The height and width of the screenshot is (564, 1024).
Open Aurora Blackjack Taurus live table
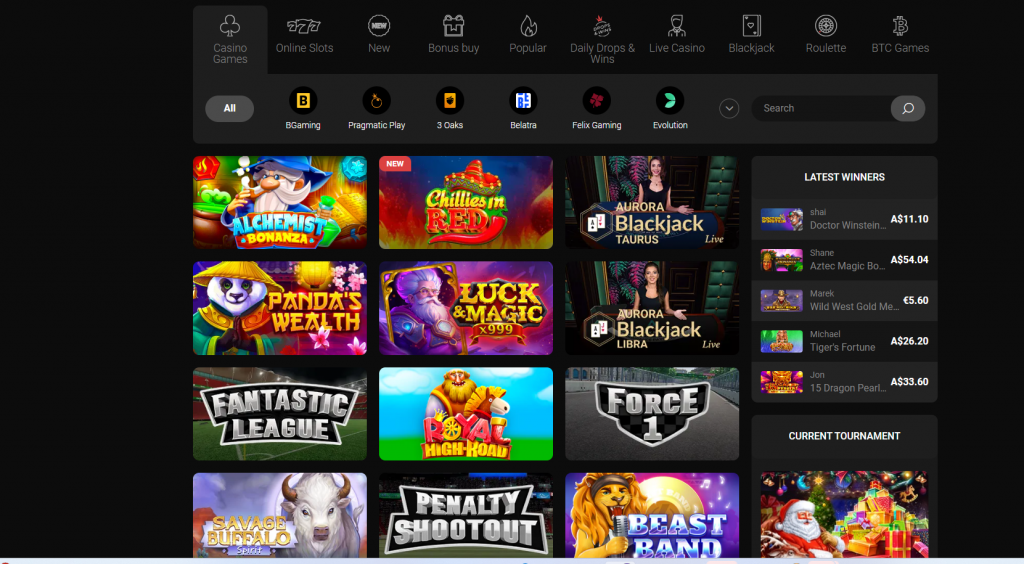pyautogui.click(x=652, y=202)
